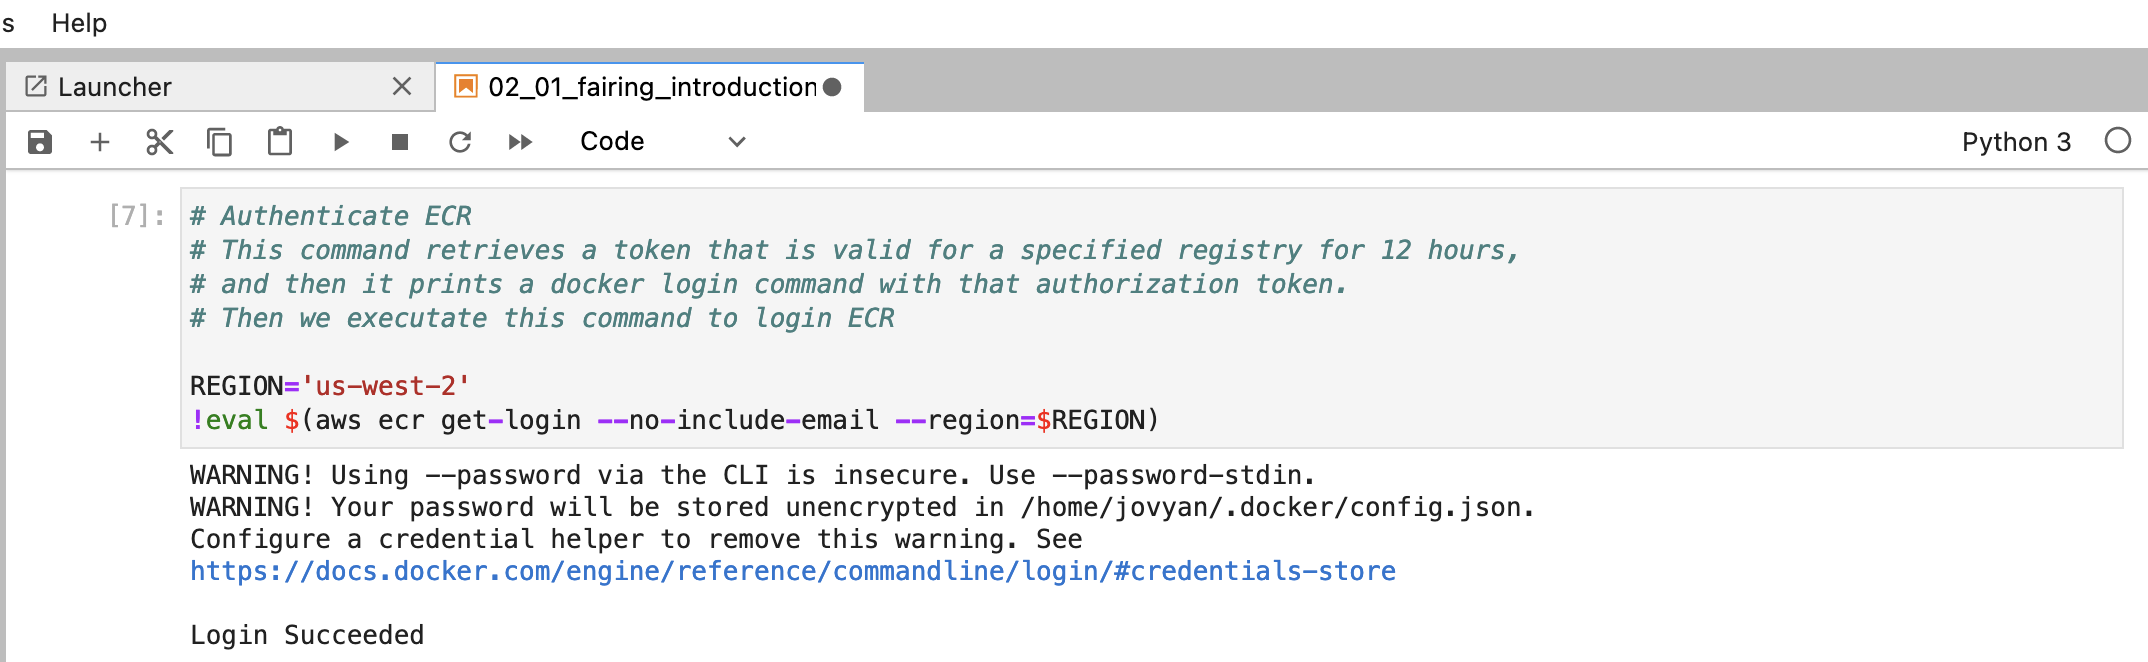The image size is (2148, 662).
Task: Click inside the REGION code line
Action: pyautogui.click(x=330, y=386)
